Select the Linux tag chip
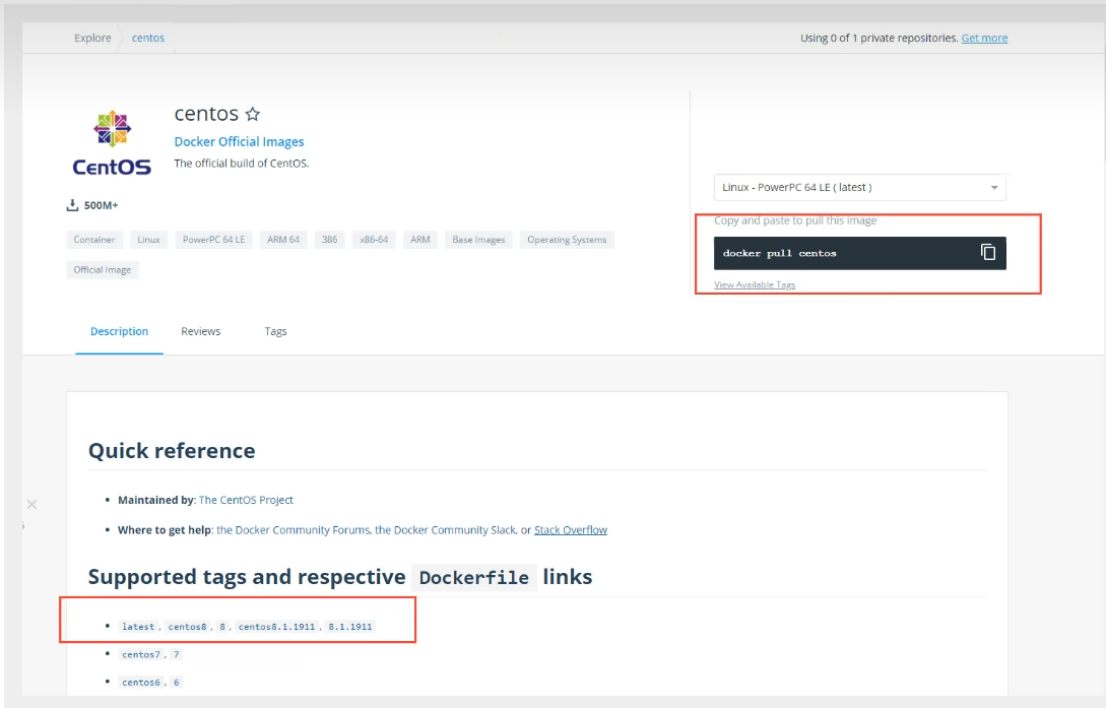Screen dimensions: 1107x709 148,239
